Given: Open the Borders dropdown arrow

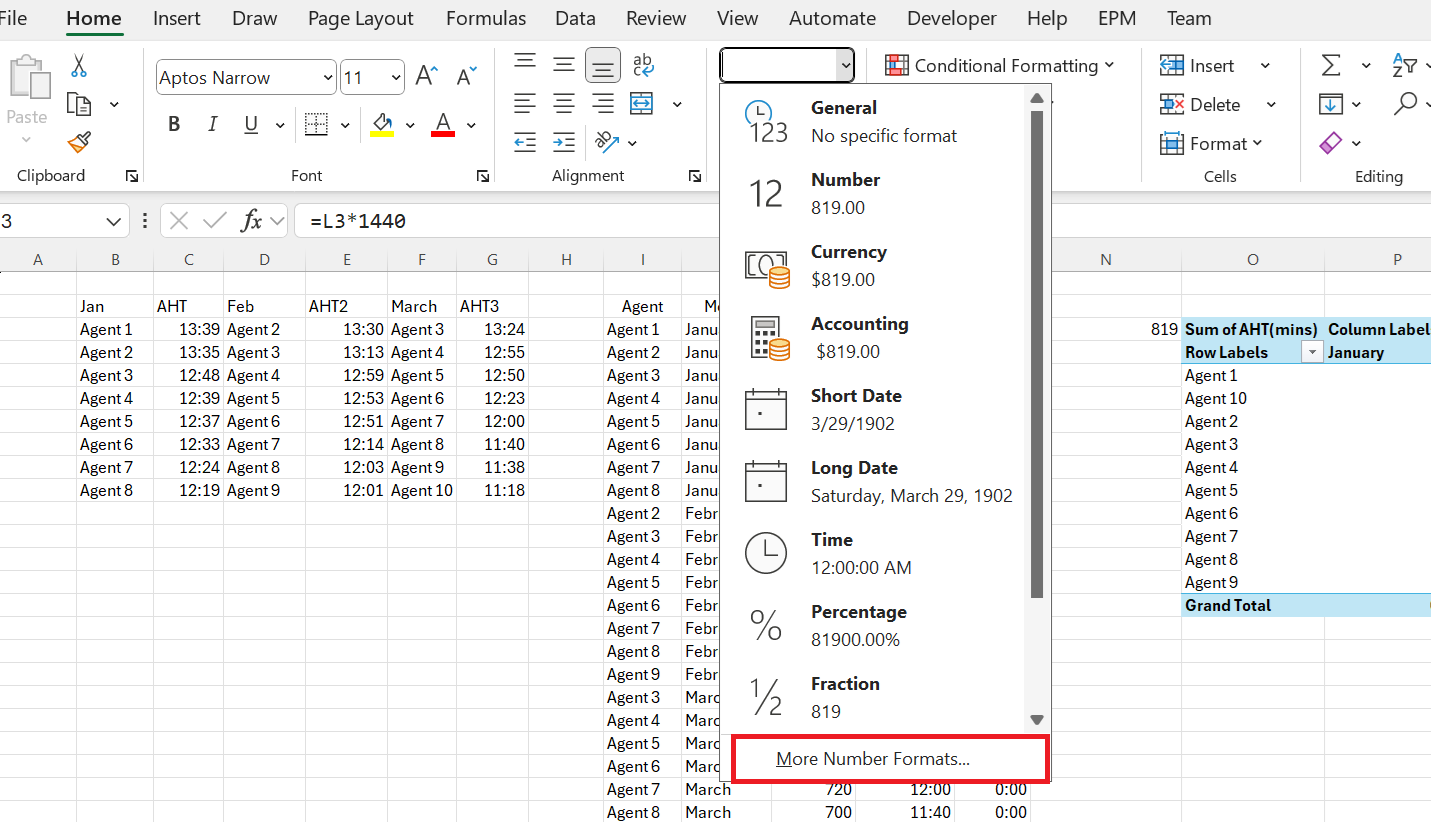Looking at the screenshot, I should [345, 126].
